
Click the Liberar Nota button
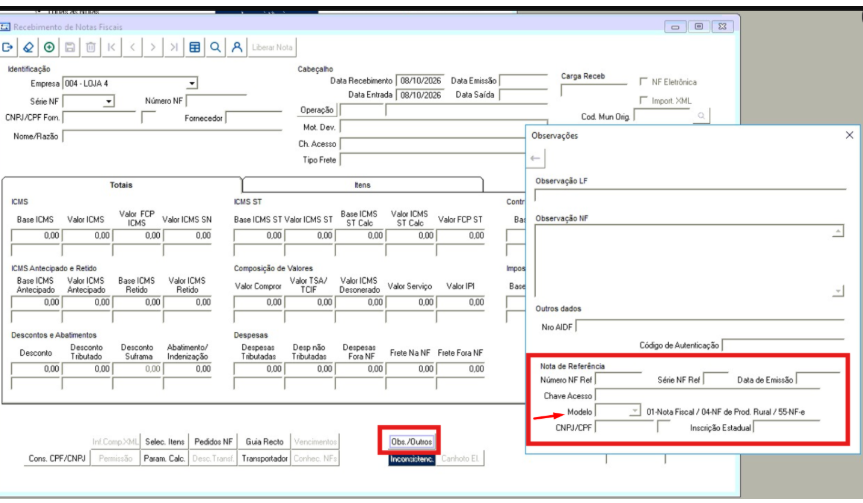272,47
